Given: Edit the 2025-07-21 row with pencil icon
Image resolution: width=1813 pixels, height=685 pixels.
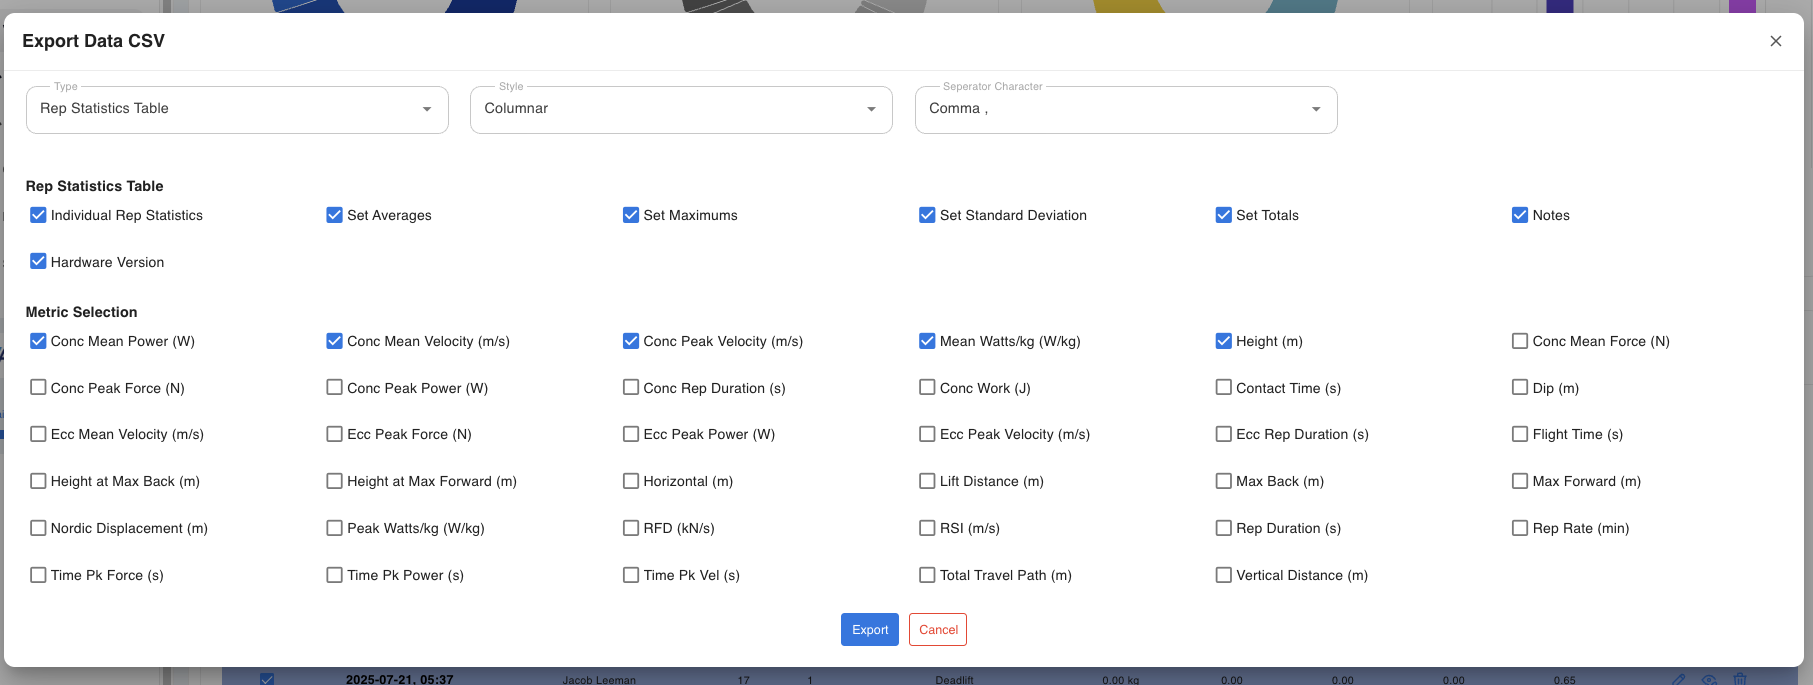Looking at the screenshot, I should pos(1679,679).
